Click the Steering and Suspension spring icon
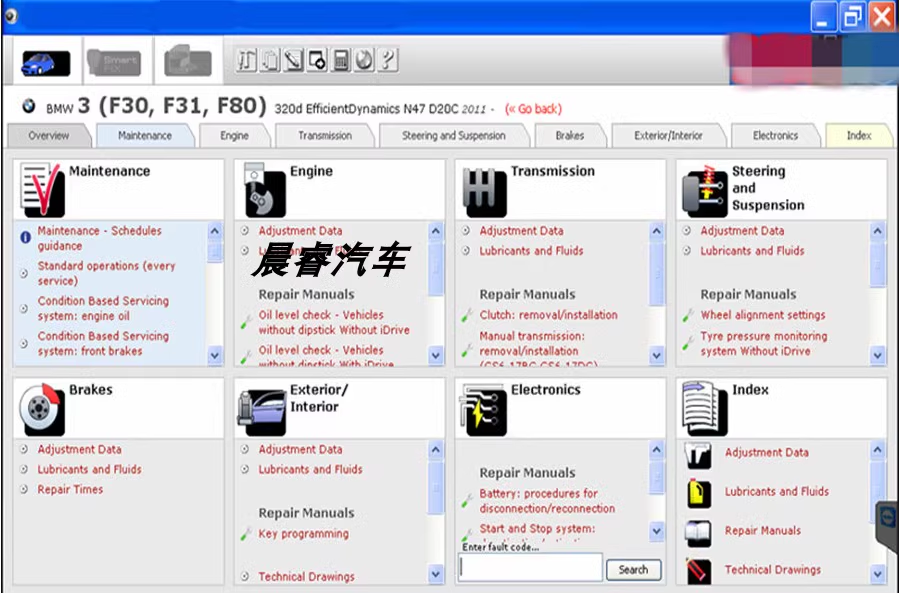Image resolution: width=899 pixels, height=593 pixels. (705, 192)
